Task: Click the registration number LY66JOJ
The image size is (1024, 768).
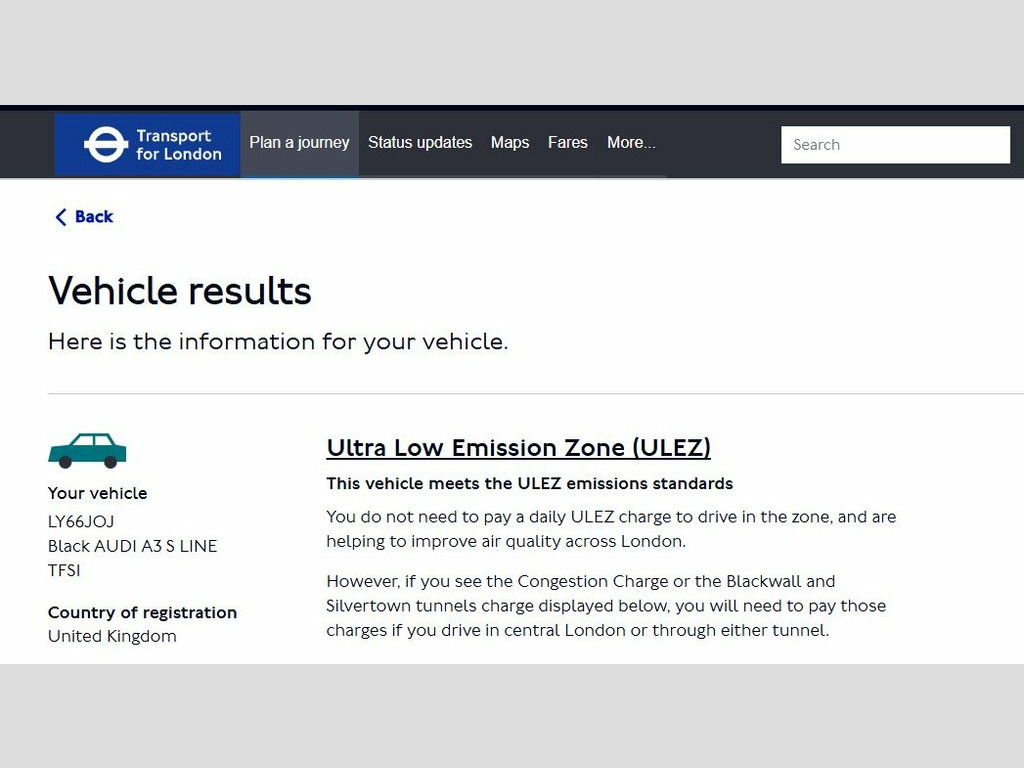Action: (x=81, y=522)
